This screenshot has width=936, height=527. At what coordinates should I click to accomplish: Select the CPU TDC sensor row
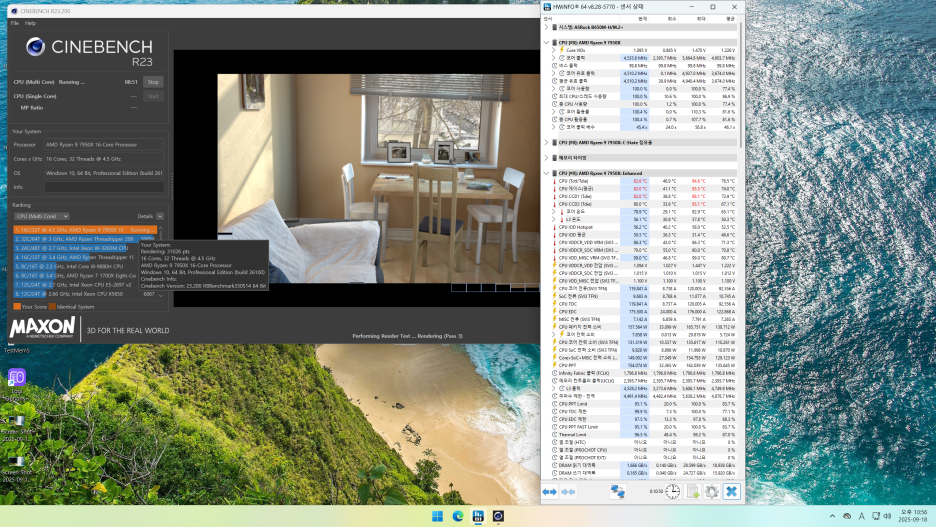[x=644, y=304]
